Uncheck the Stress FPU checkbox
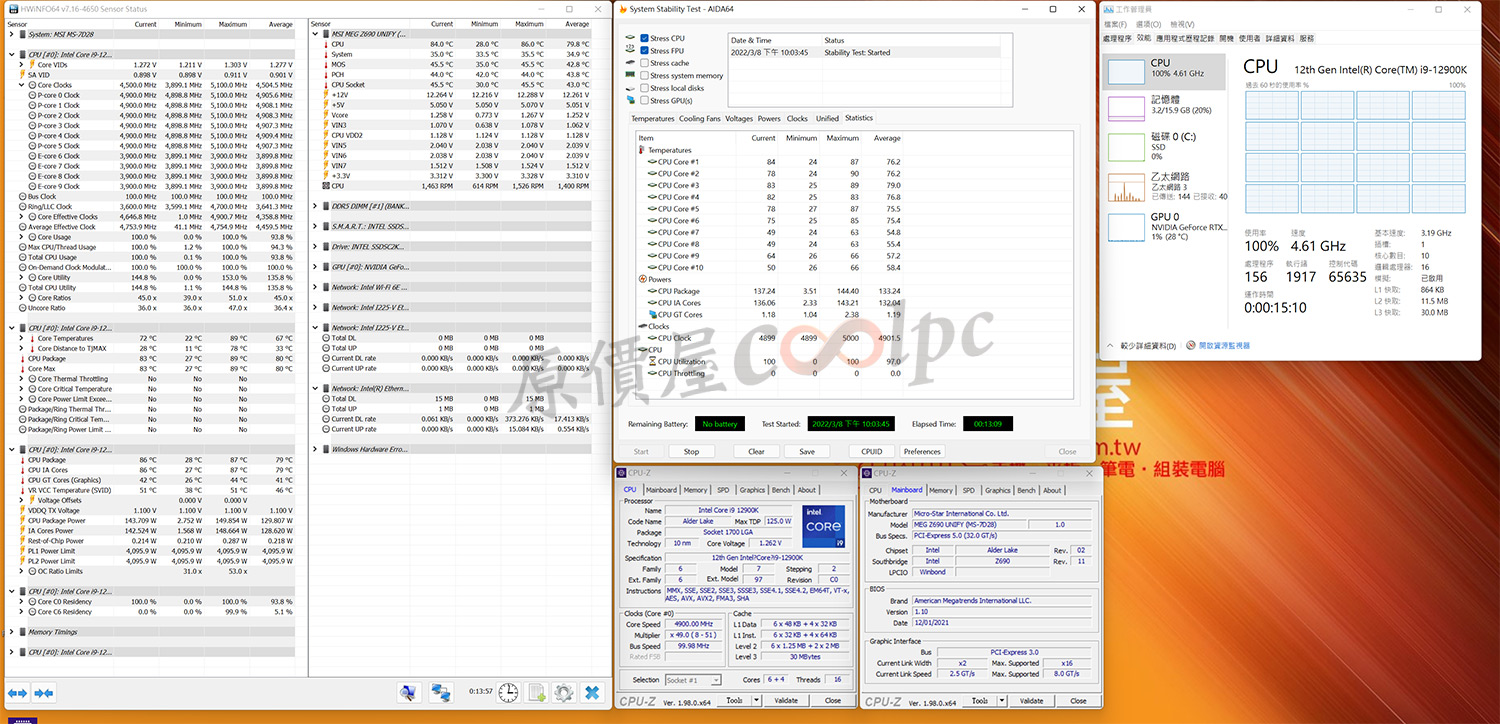 [645, 51]
